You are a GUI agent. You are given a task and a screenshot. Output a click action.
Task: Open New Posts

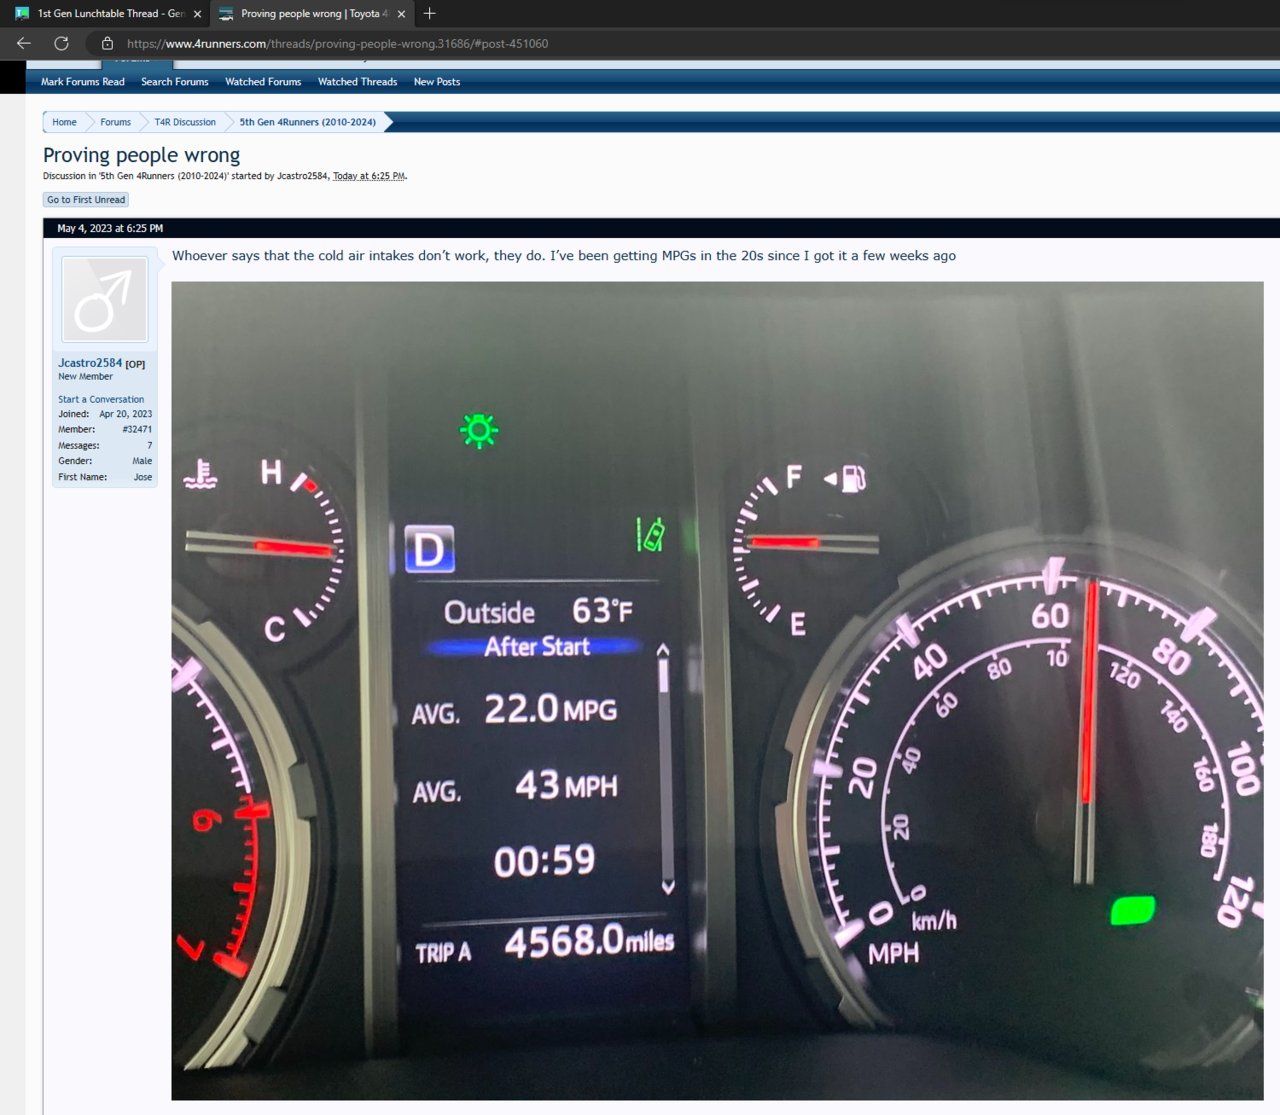(437, 82)
